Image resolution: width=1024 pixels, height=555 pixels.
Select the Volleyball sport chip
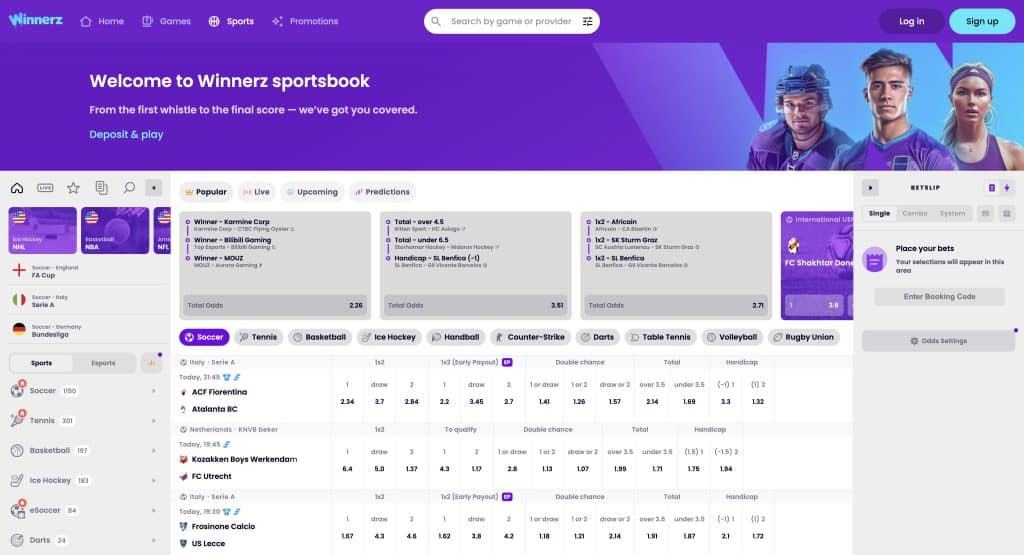coord(732,337)
